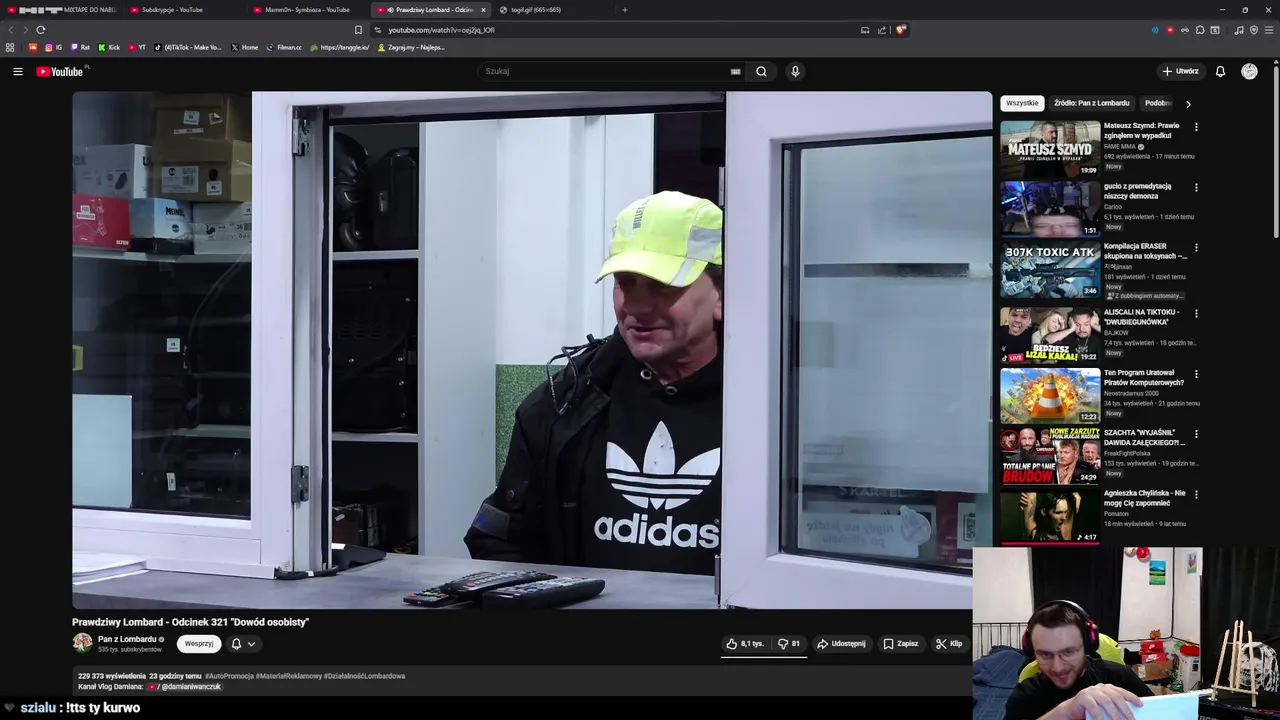Open the browser main menu hamburger
This screenshot has height=720, width=1280.
(x=1269, y=30)
